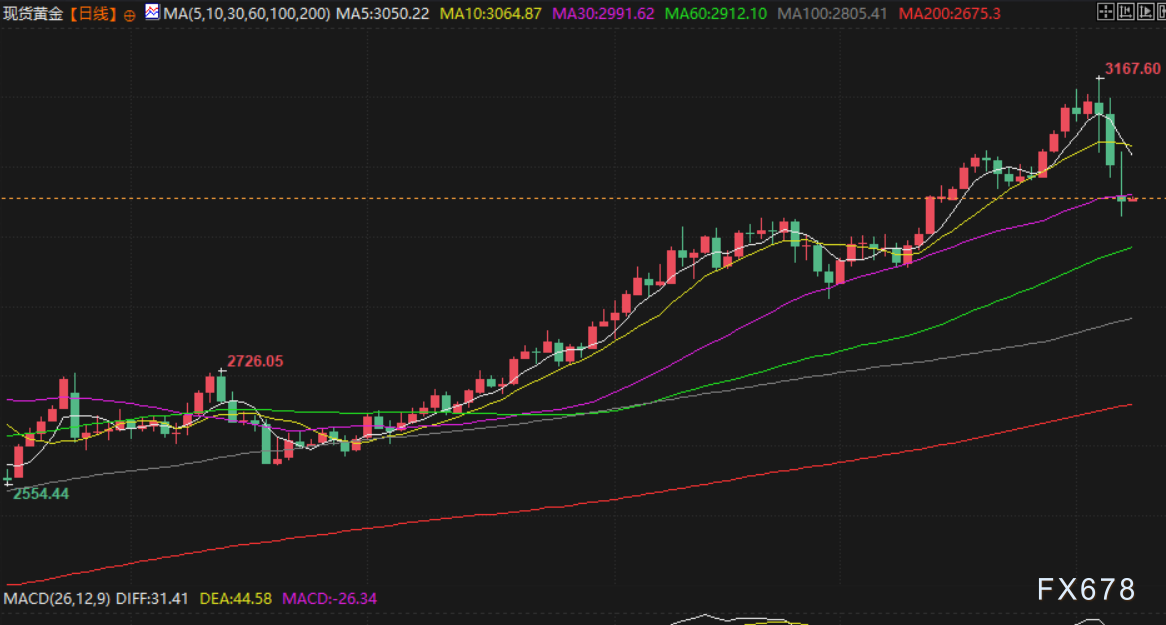Click the 2554.44 low price marker
The height and width of the screenshot is (625, 1166).
pyautogui.click(x=41, y=494)
